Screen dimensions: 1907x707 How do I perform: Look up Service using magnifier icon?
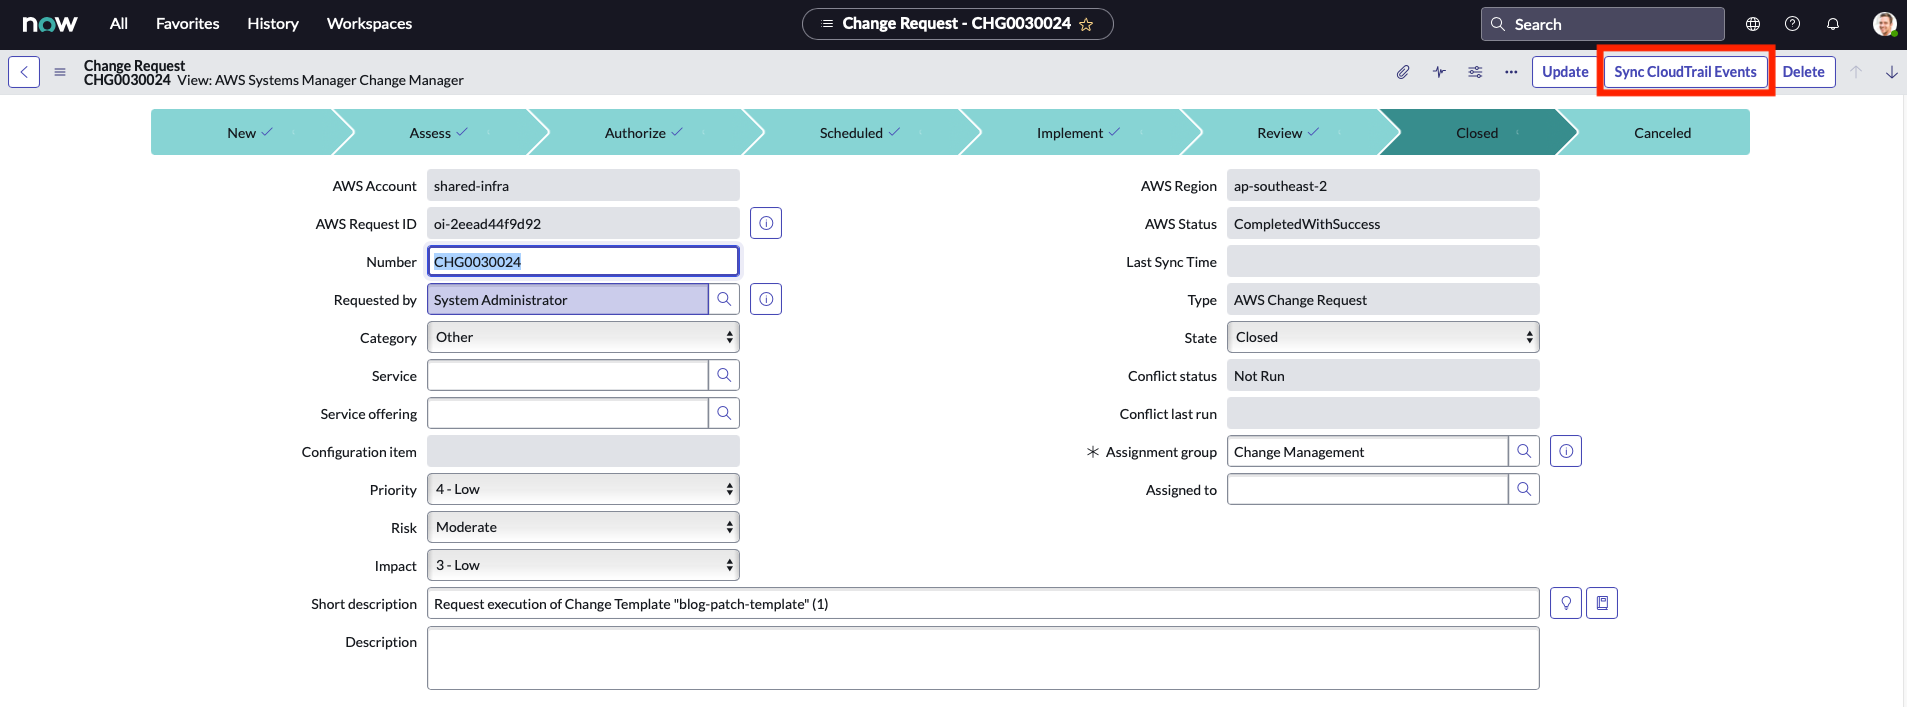point(724,375)
